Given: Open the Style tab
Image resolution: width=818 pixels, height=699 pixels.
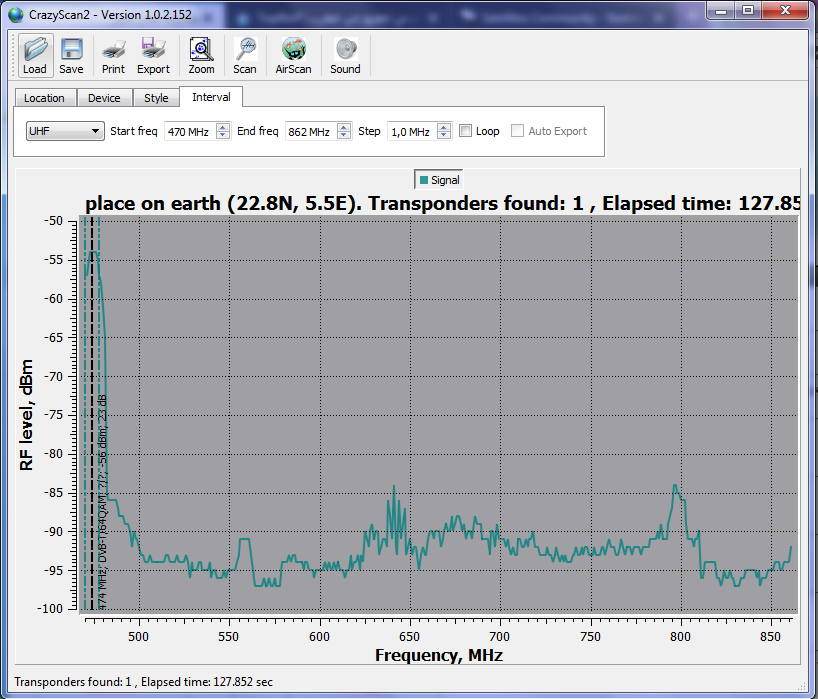Looking at the screenshot, I should click(156, 98).
